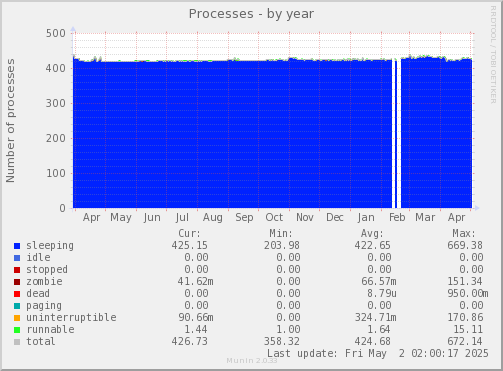Click the Feb month label
The height and width of the screenshot is (371, 503).
(x=397, y=217)
